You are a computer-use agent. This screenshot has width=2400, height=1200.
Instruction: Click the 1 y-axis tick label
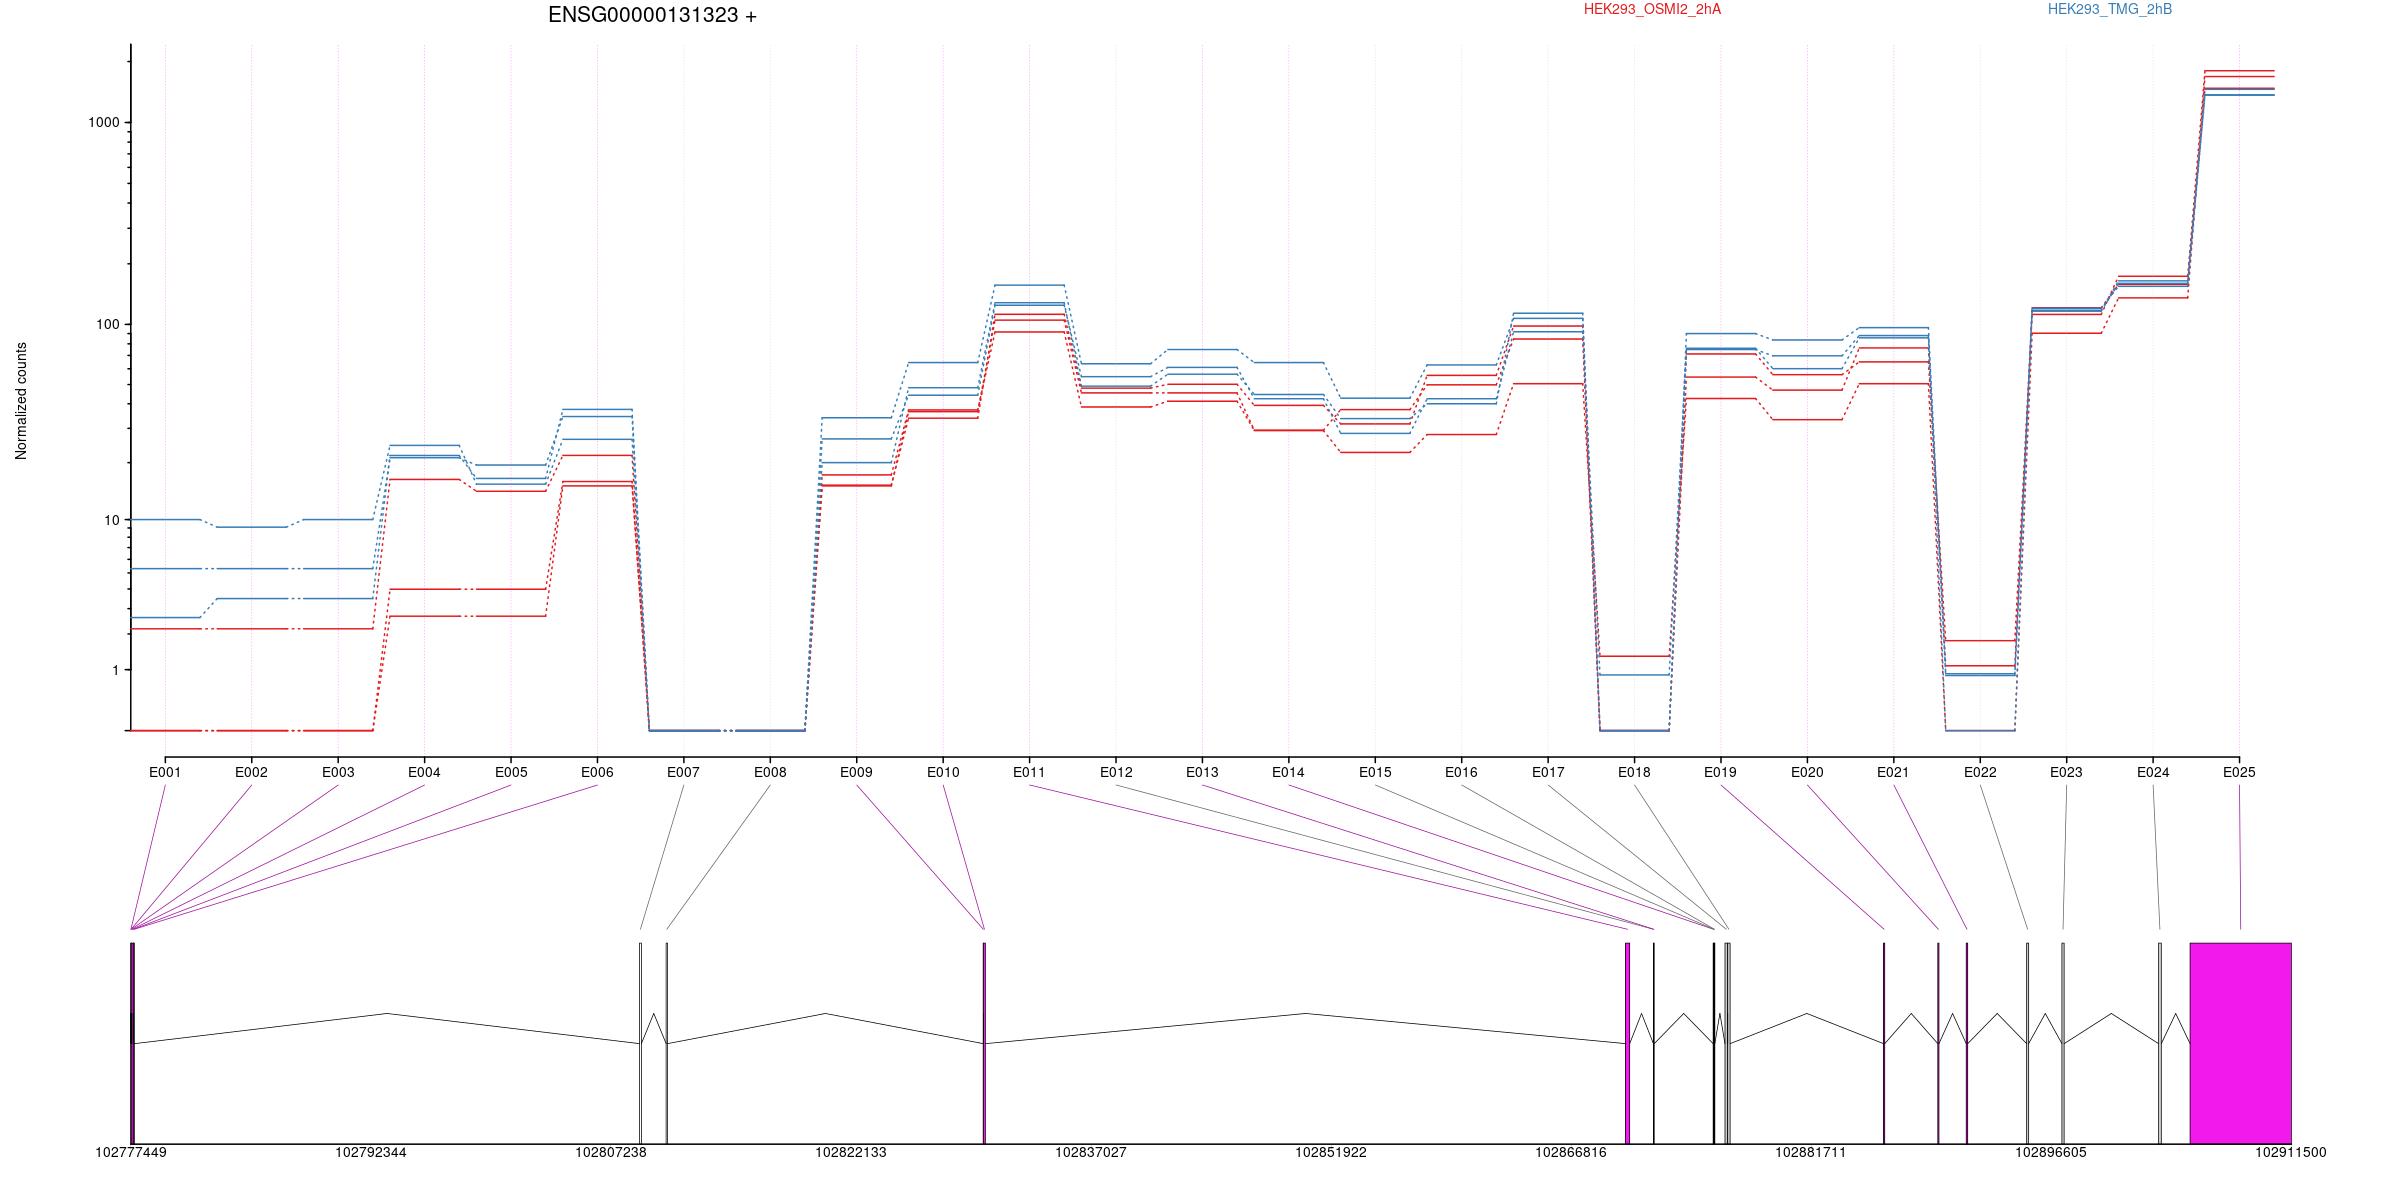pyautogui.click(x=116, y=670)
